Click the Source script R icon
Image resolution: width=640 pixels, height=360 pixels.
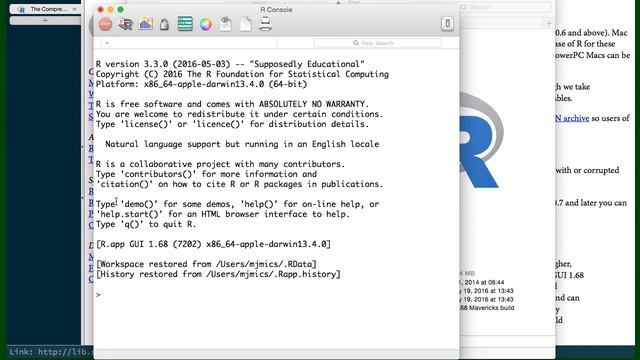pos(126,24)
